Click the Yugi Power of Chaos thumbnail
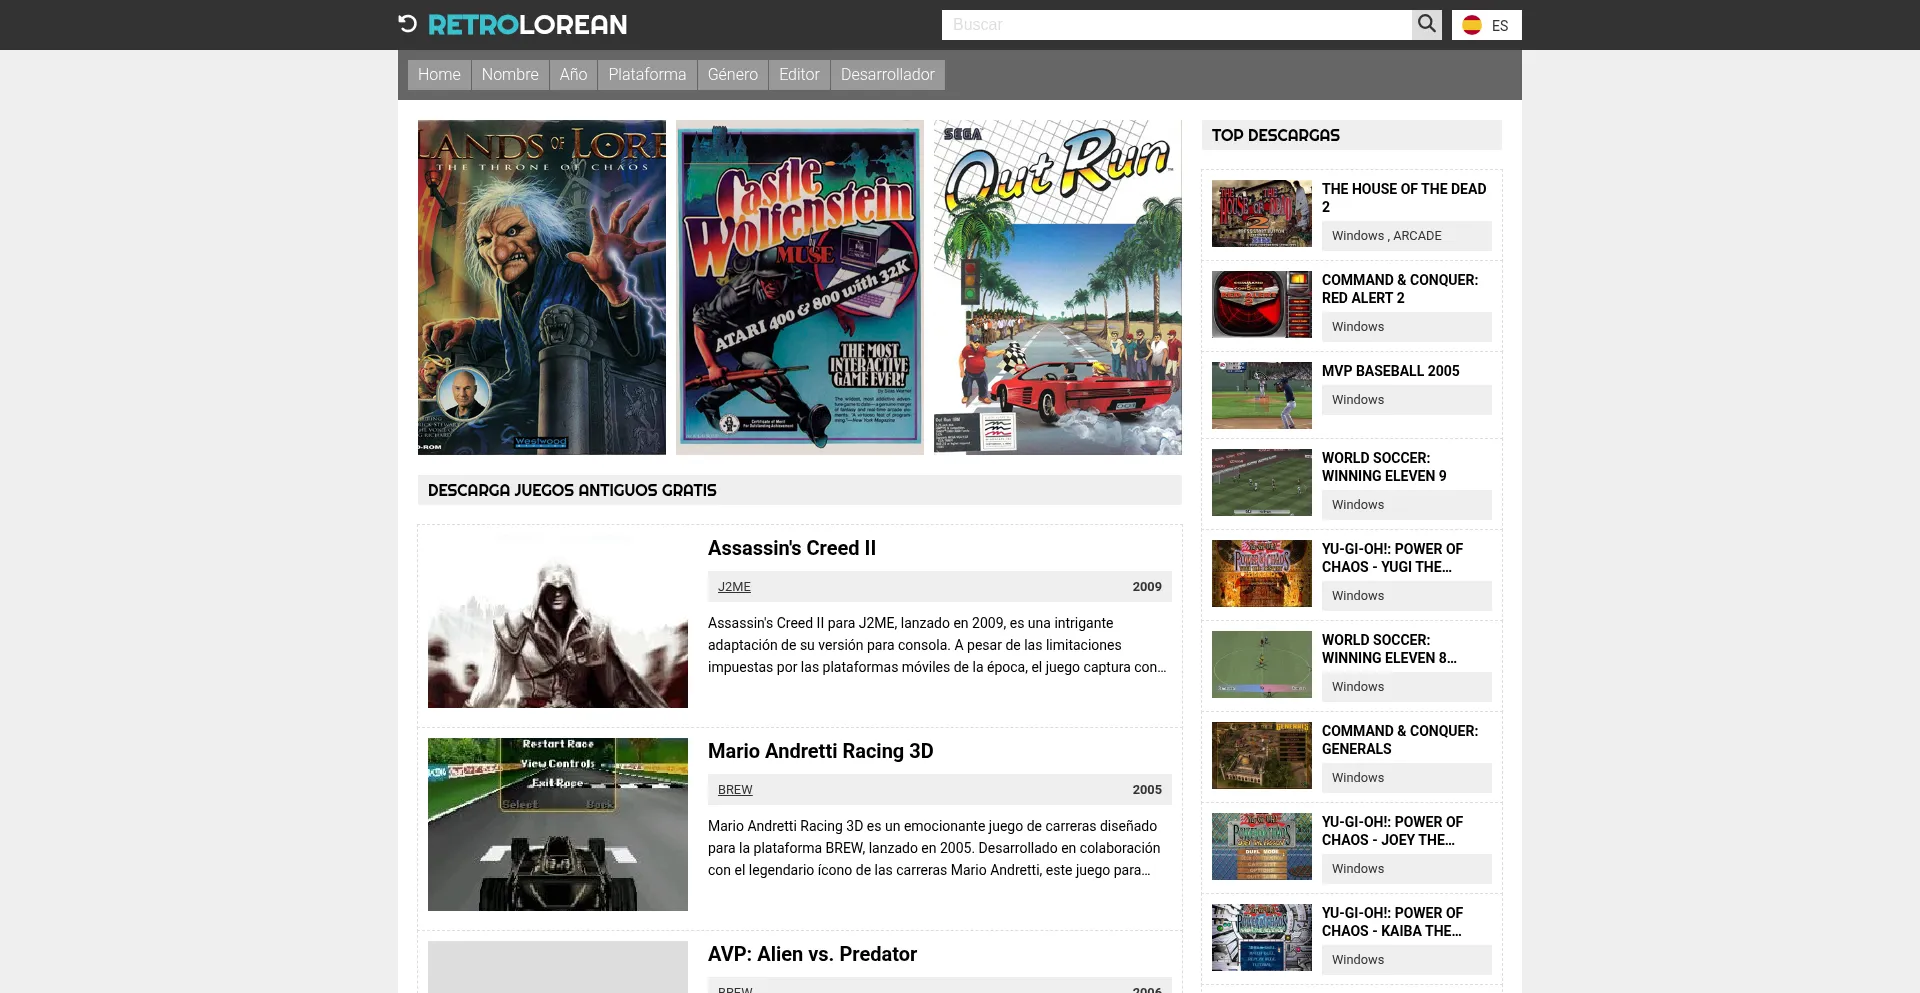Screen dimensions: 1920x993 [1262, 573]
